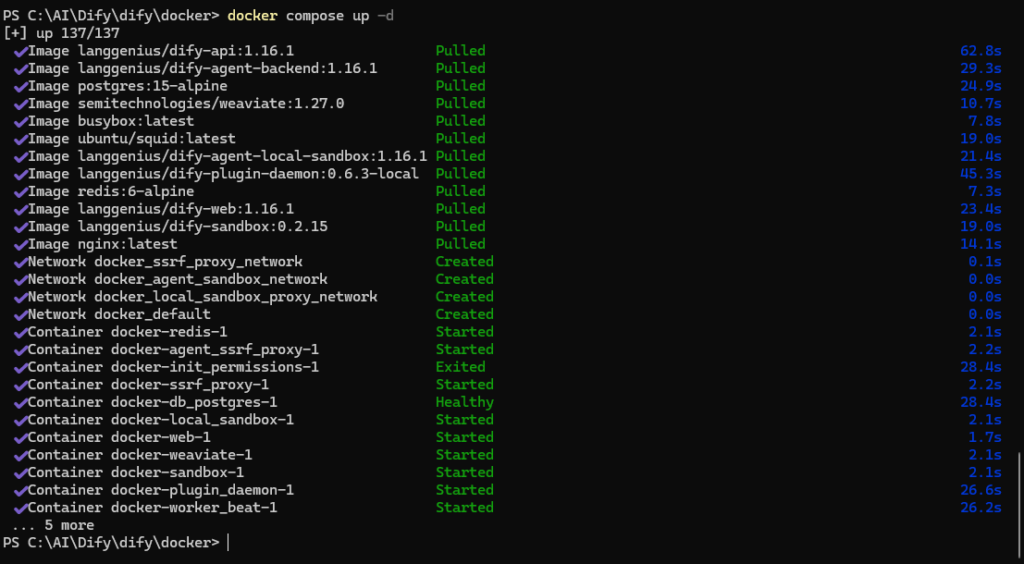The image size is (1024, 564).
Task: Click the '[+] up 137/137' progress line
Action: 61,33
